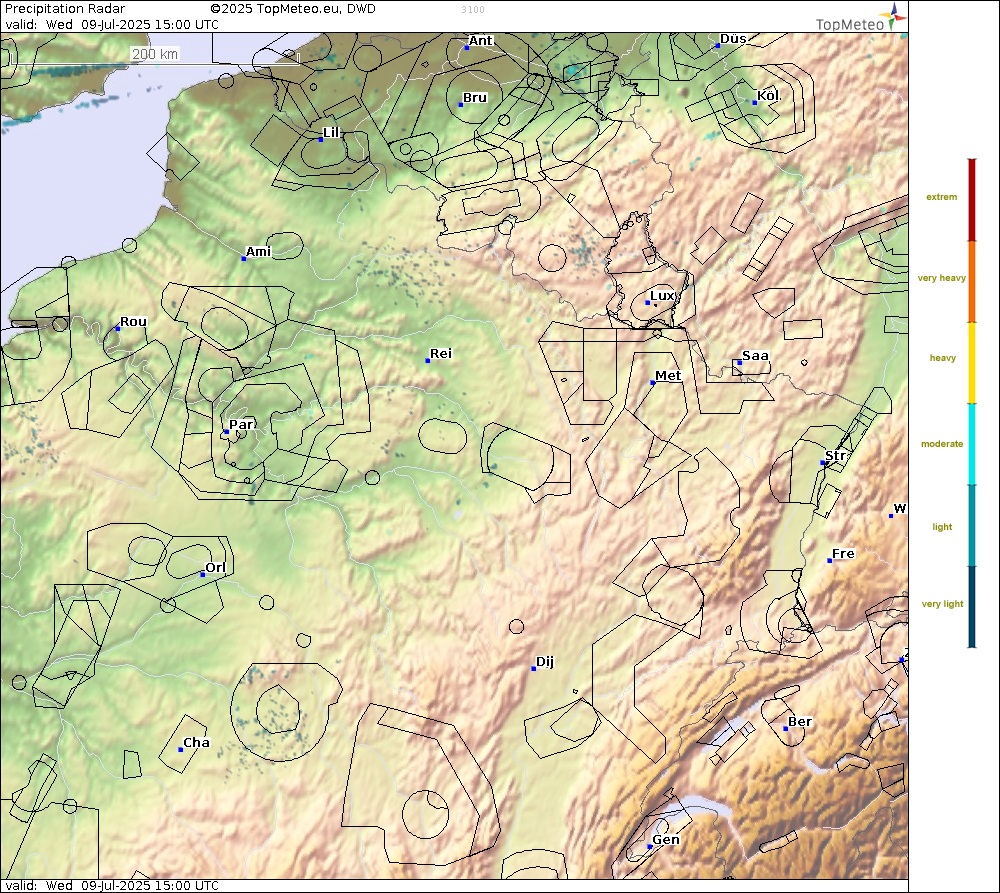
Task: Click the 'Rou' city label
Action: point(133,321)
